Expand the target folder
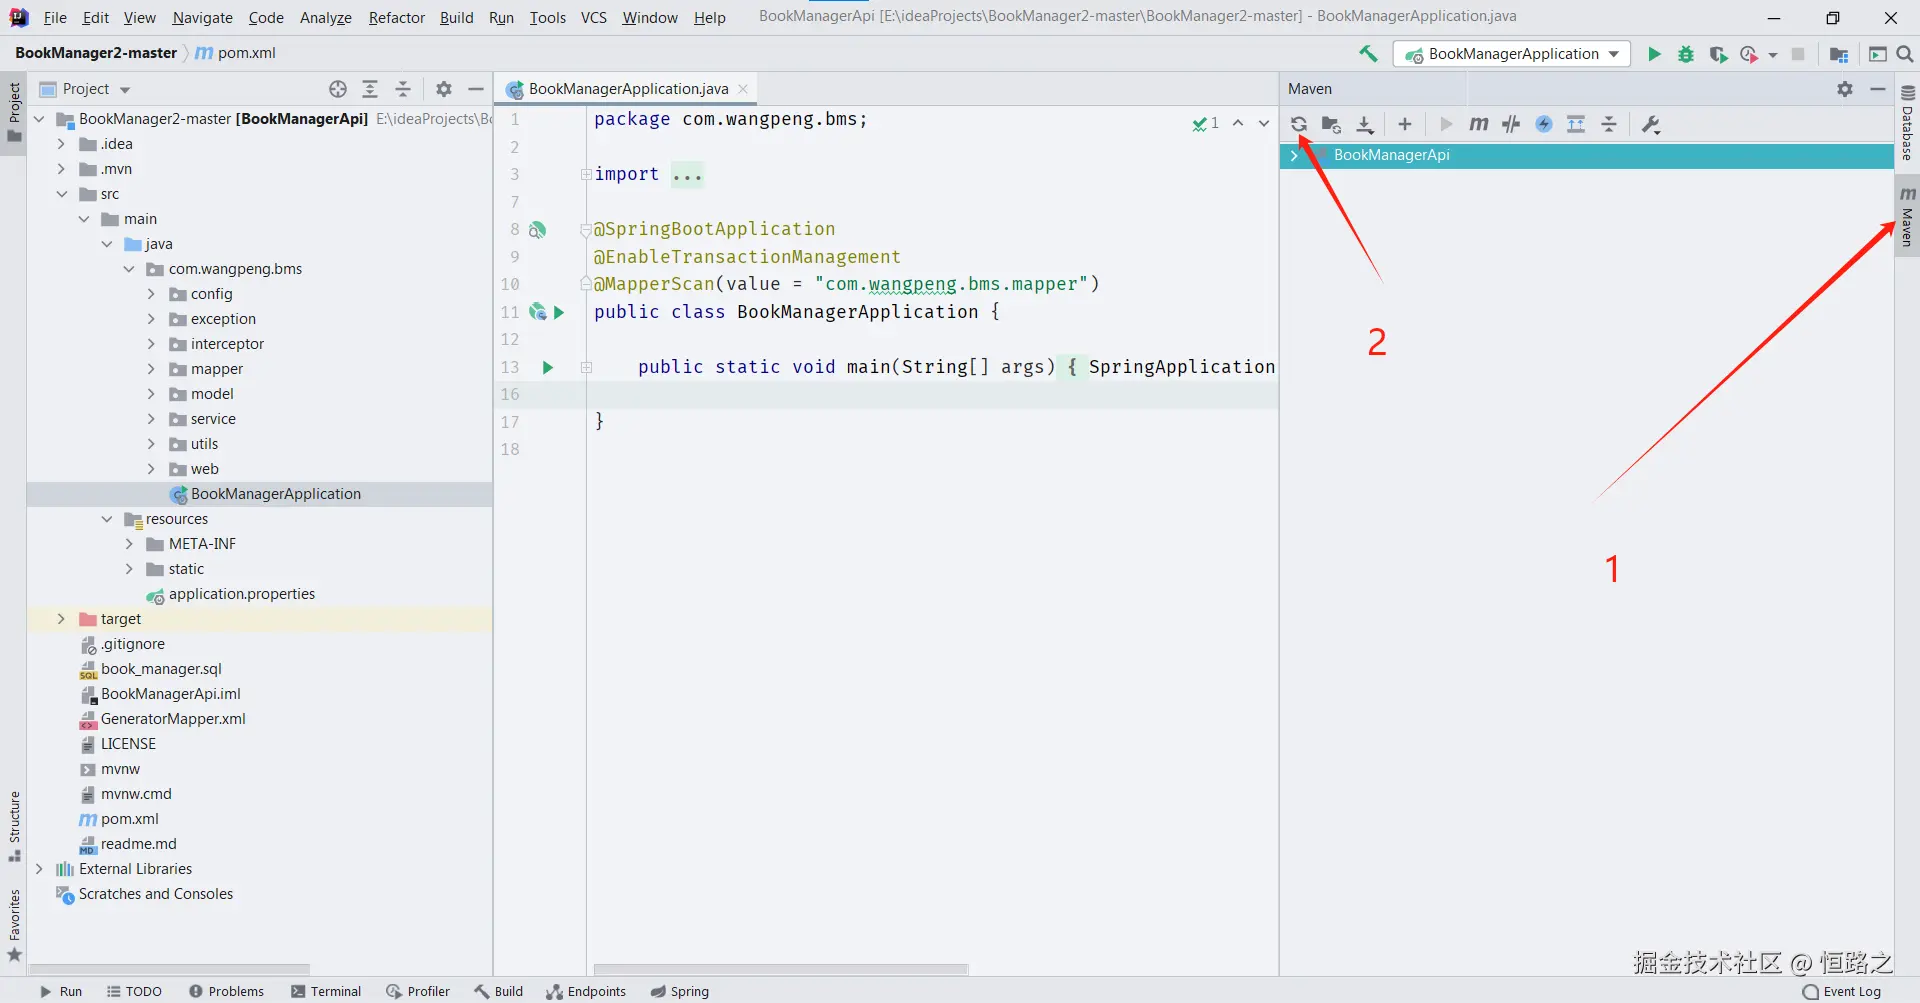Viewport: 1920px width, 1003px height. tap(61, 619)
